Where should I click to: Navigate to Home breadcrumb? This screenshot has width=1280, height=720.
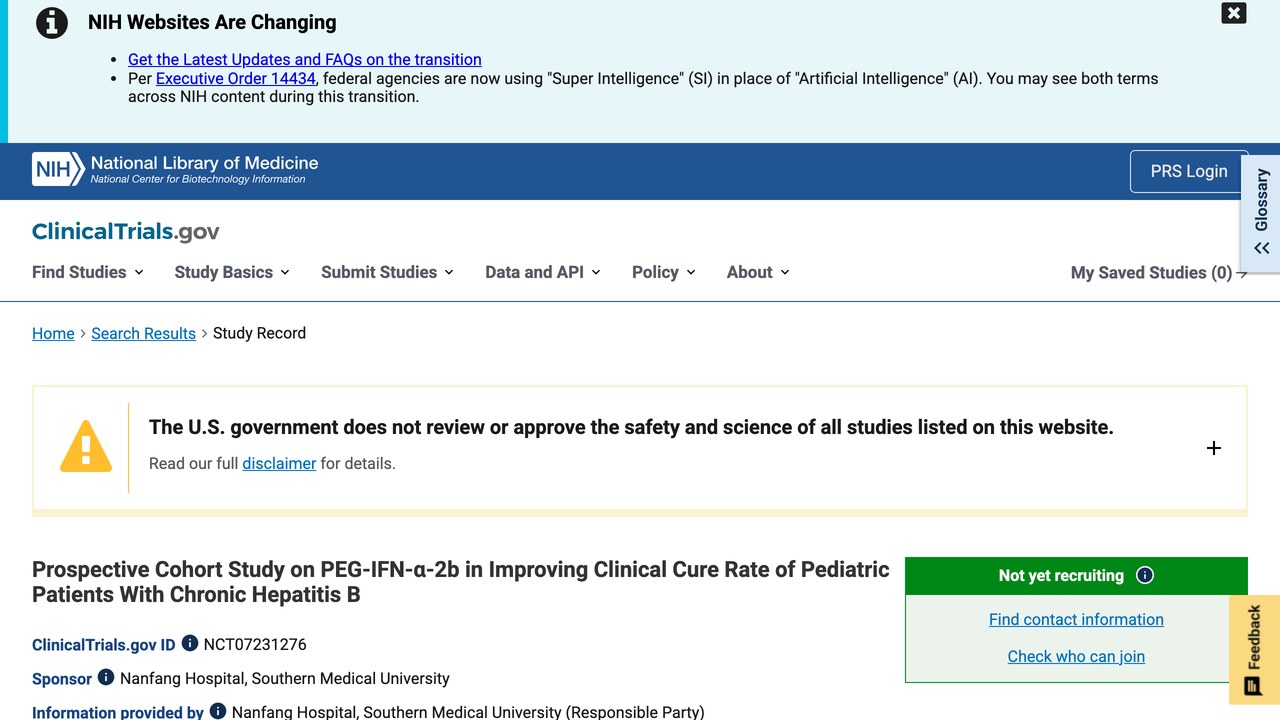53,333
